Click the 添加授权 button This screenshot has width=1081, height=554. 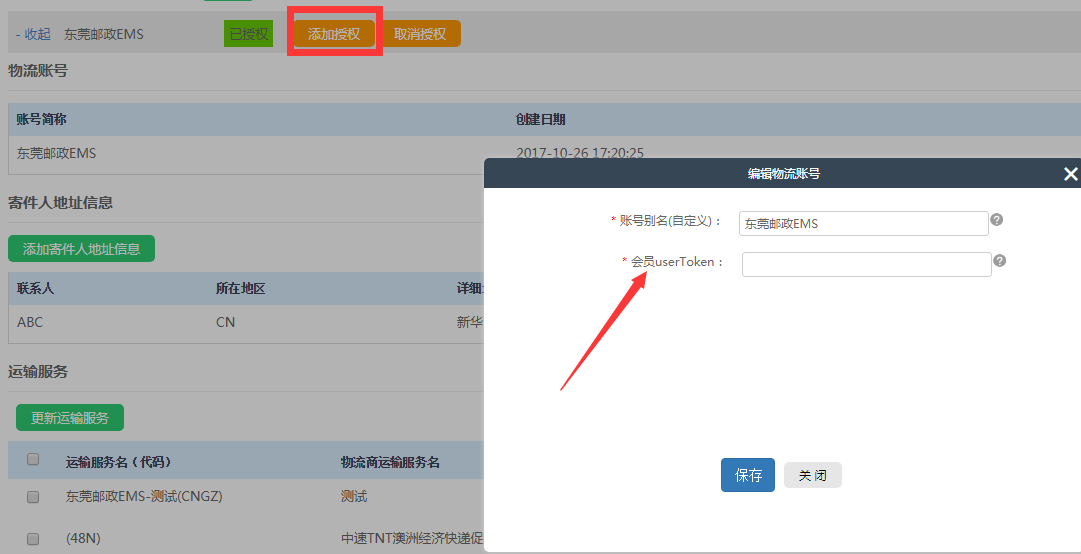[x=334, y=34]
